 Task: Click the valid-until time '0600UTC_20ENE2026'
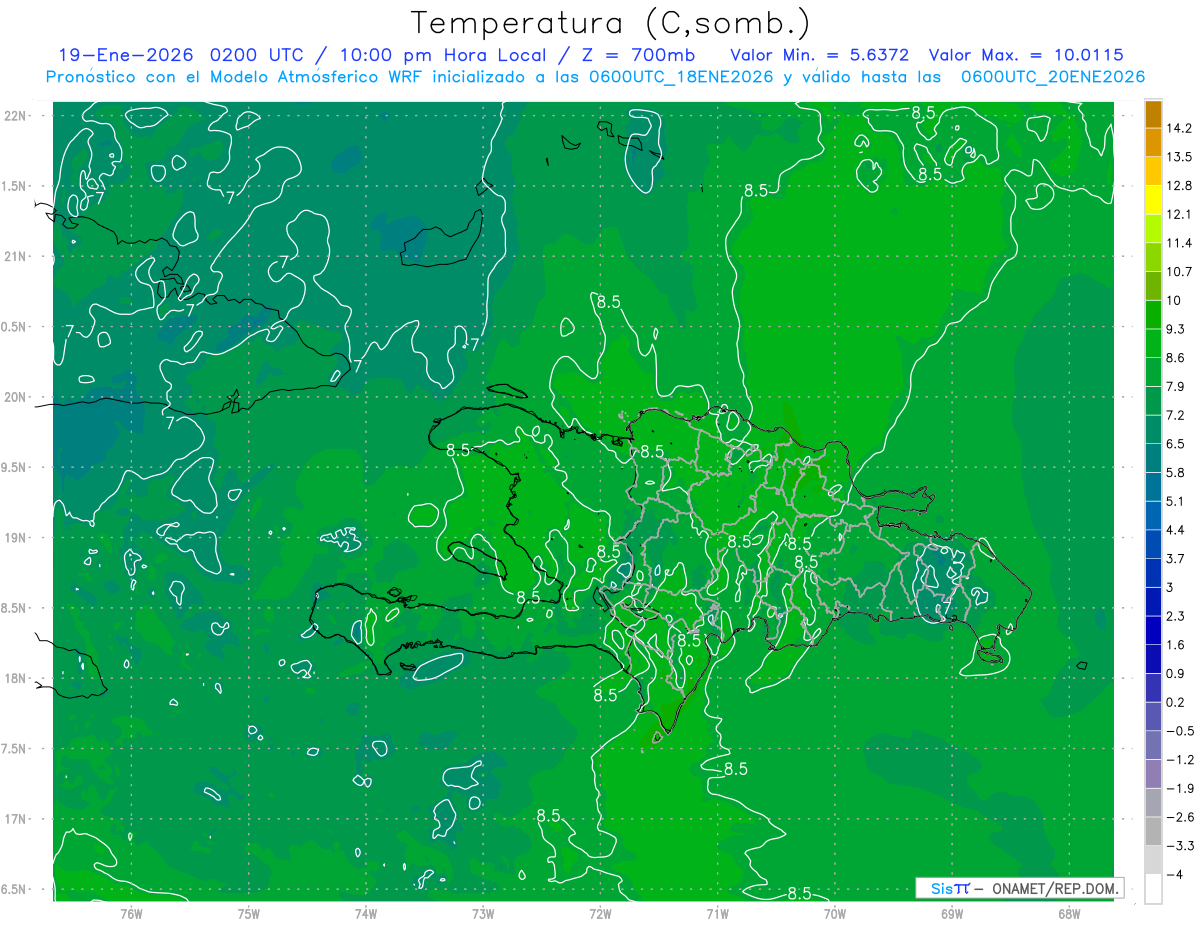tap(1053, 77)
